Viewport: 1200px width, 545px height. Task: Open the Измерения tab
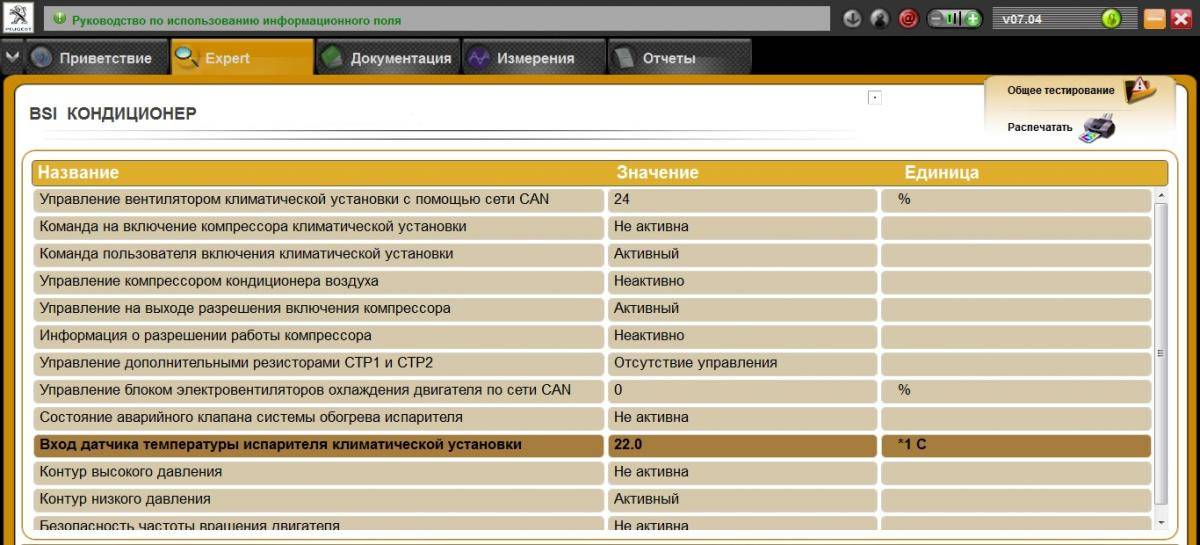click(x=534, y=58)
